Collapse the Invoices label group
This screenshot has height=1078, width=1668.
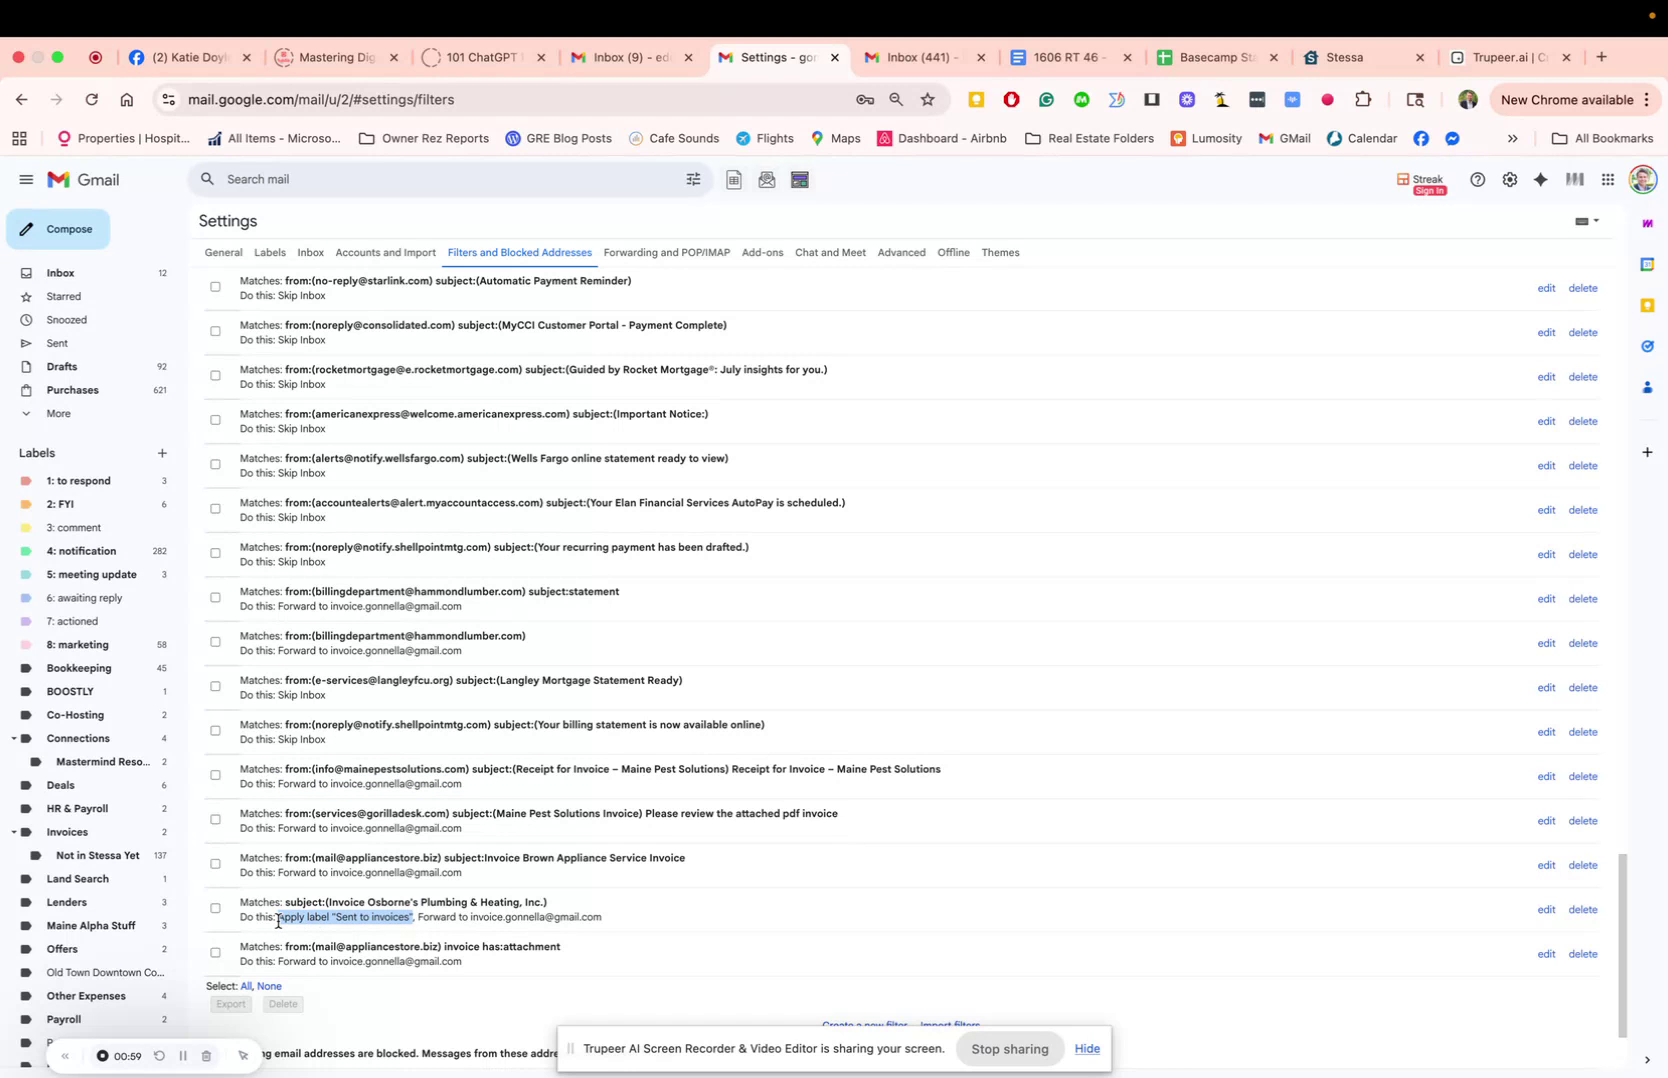(15, 831)
